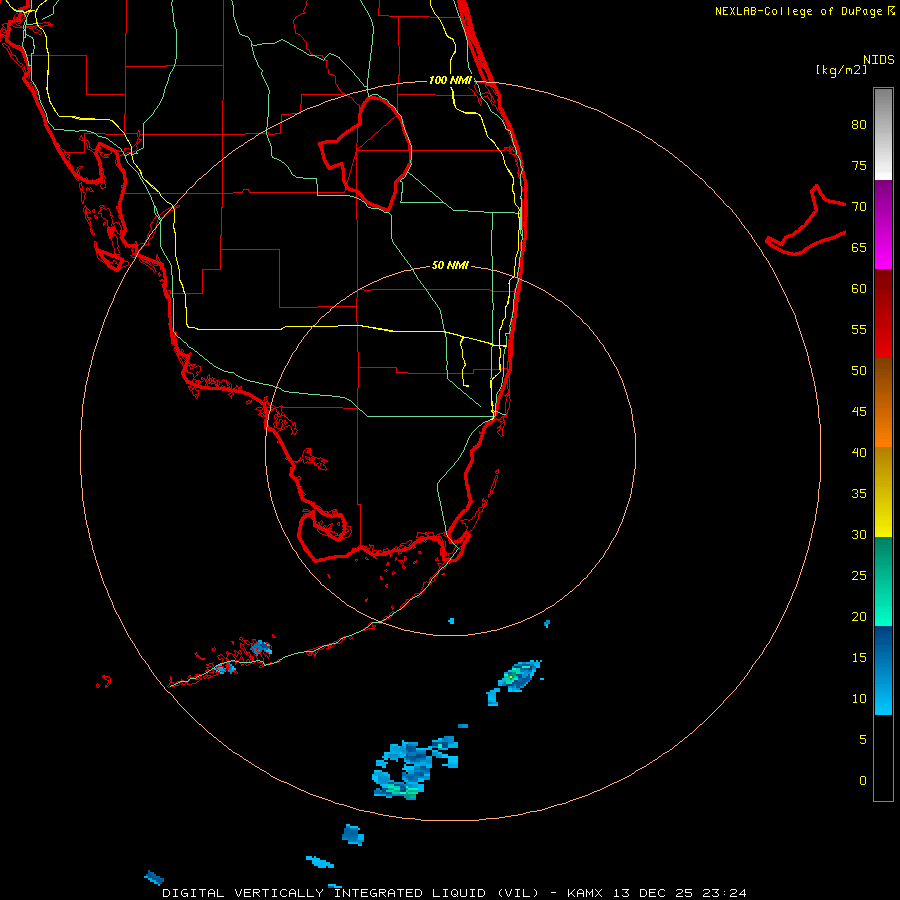Screen dimensions: 900x900
Task: Click the large radar echo cluster south of Keys
Action: 414,768
